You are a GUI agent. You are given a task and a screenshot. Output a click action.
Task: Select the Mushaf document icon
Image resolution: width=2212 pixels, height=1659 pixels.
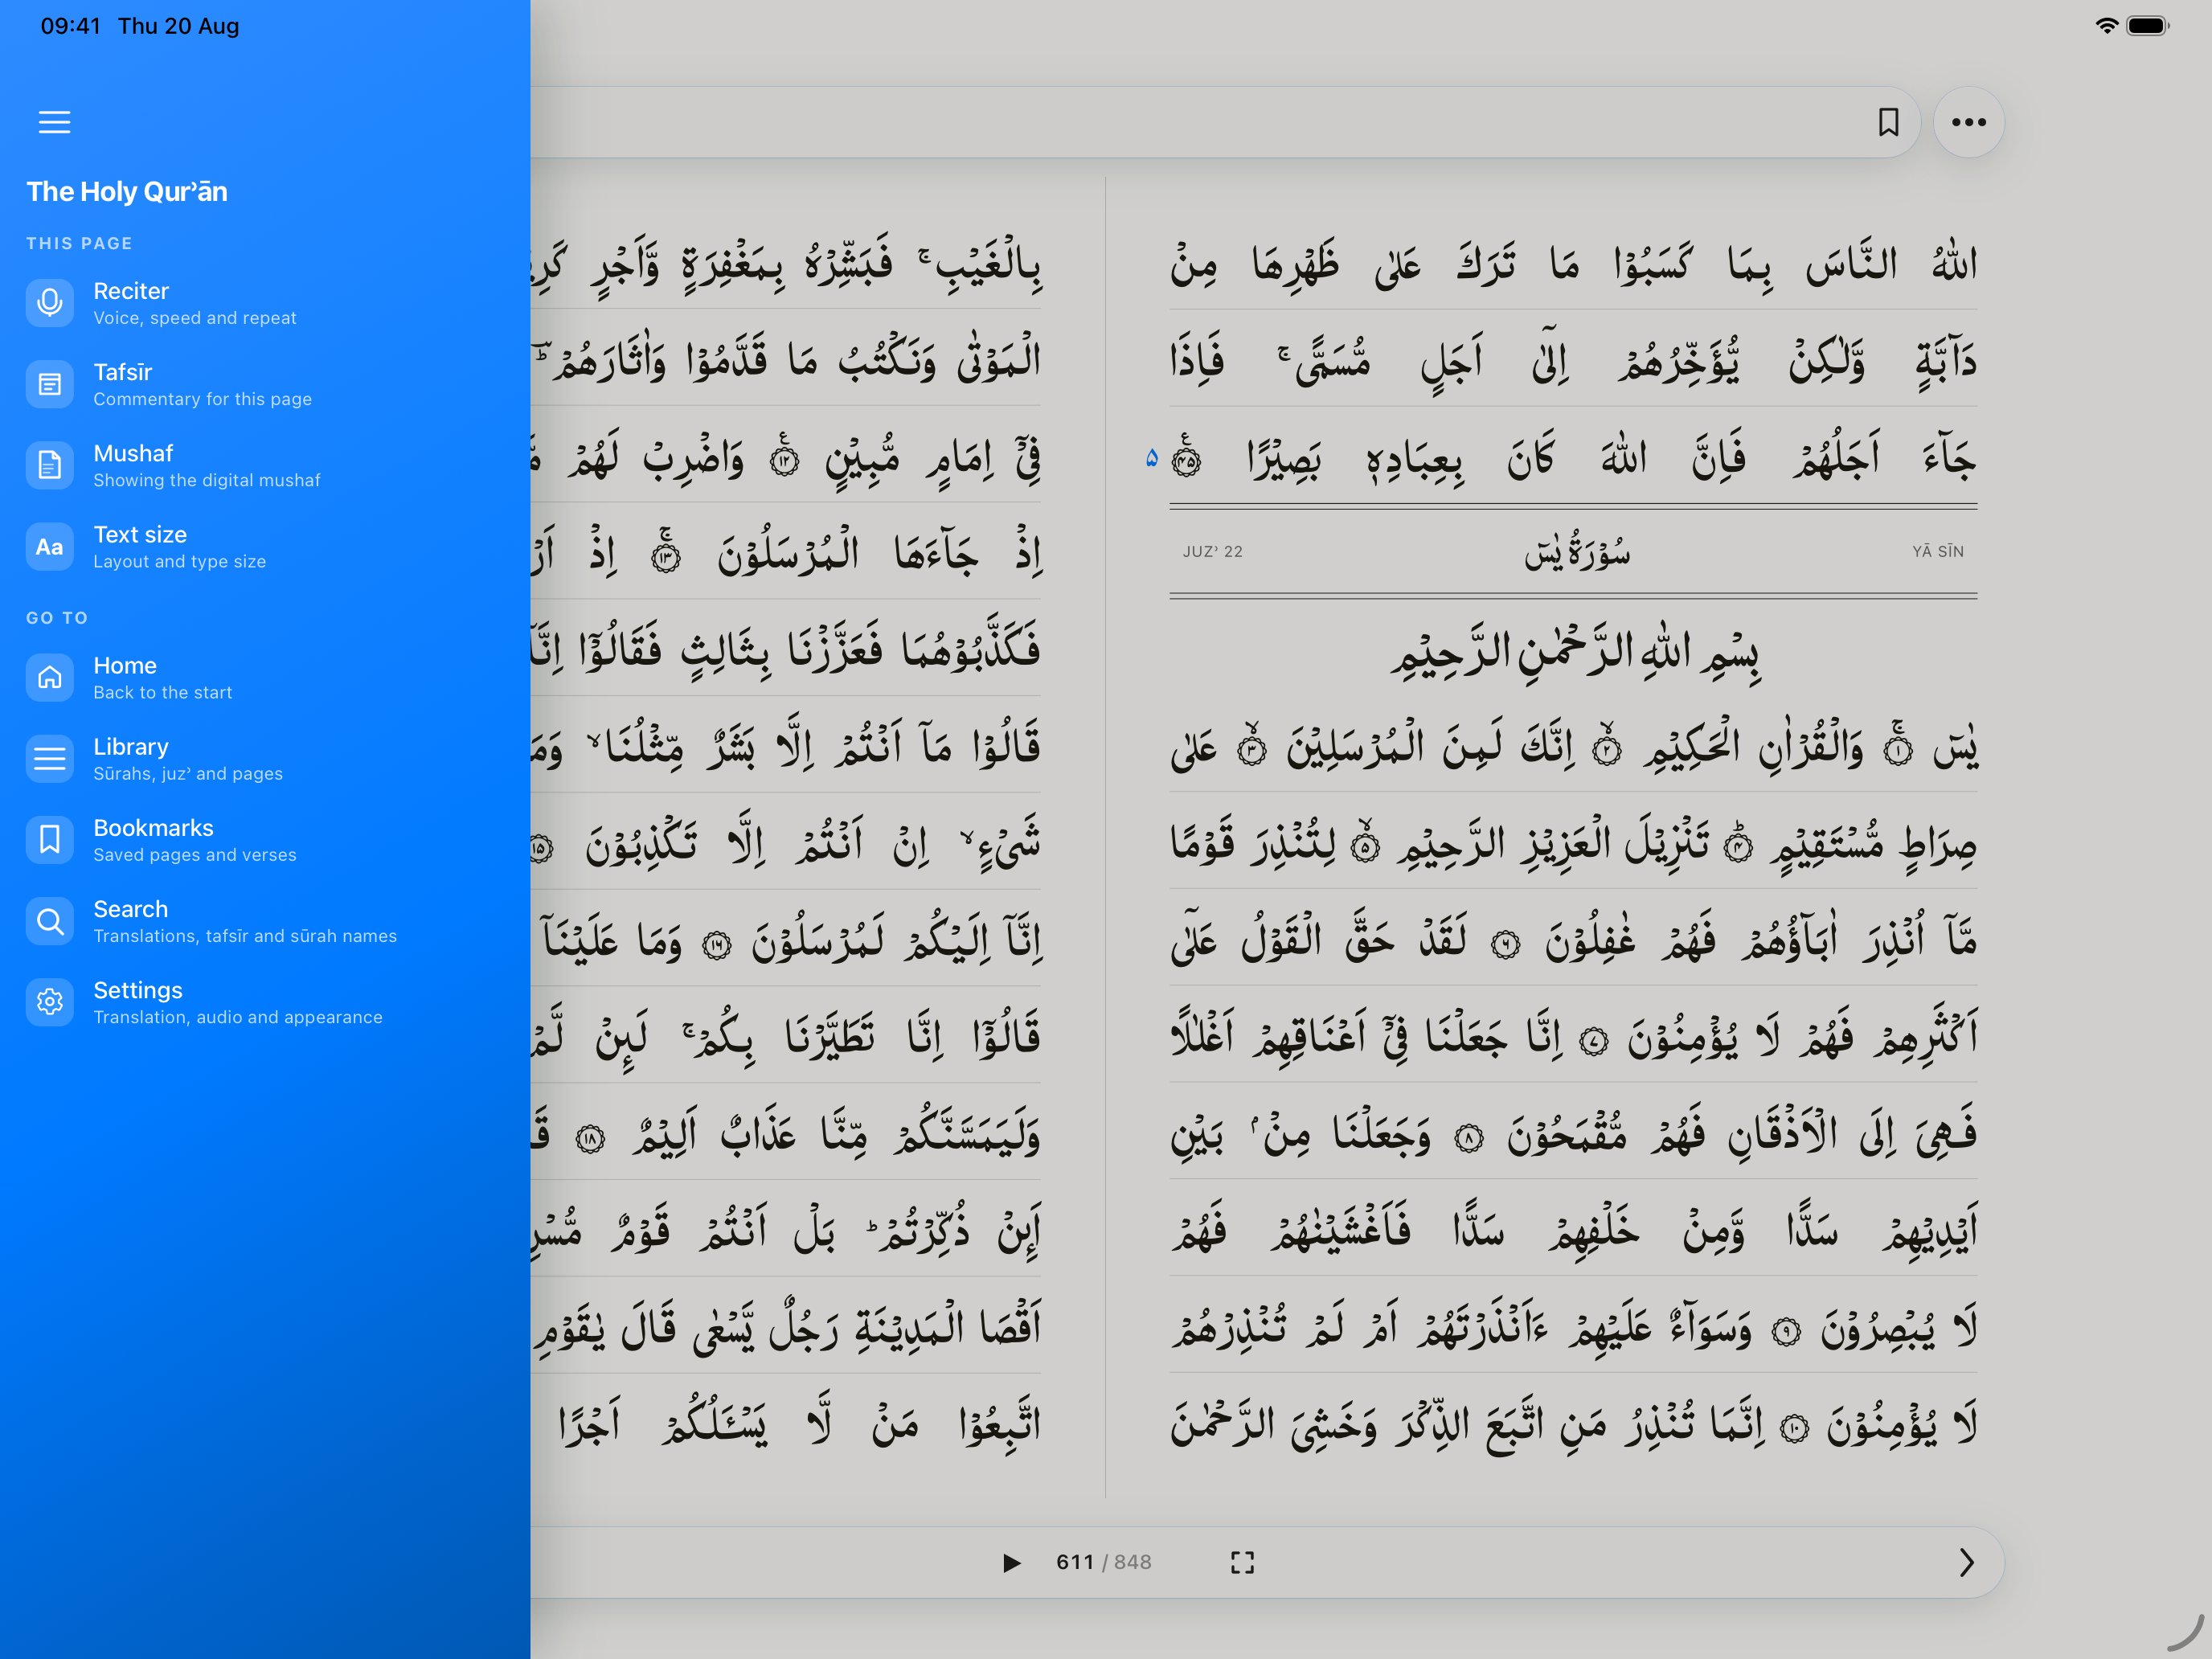pos(50,465)
